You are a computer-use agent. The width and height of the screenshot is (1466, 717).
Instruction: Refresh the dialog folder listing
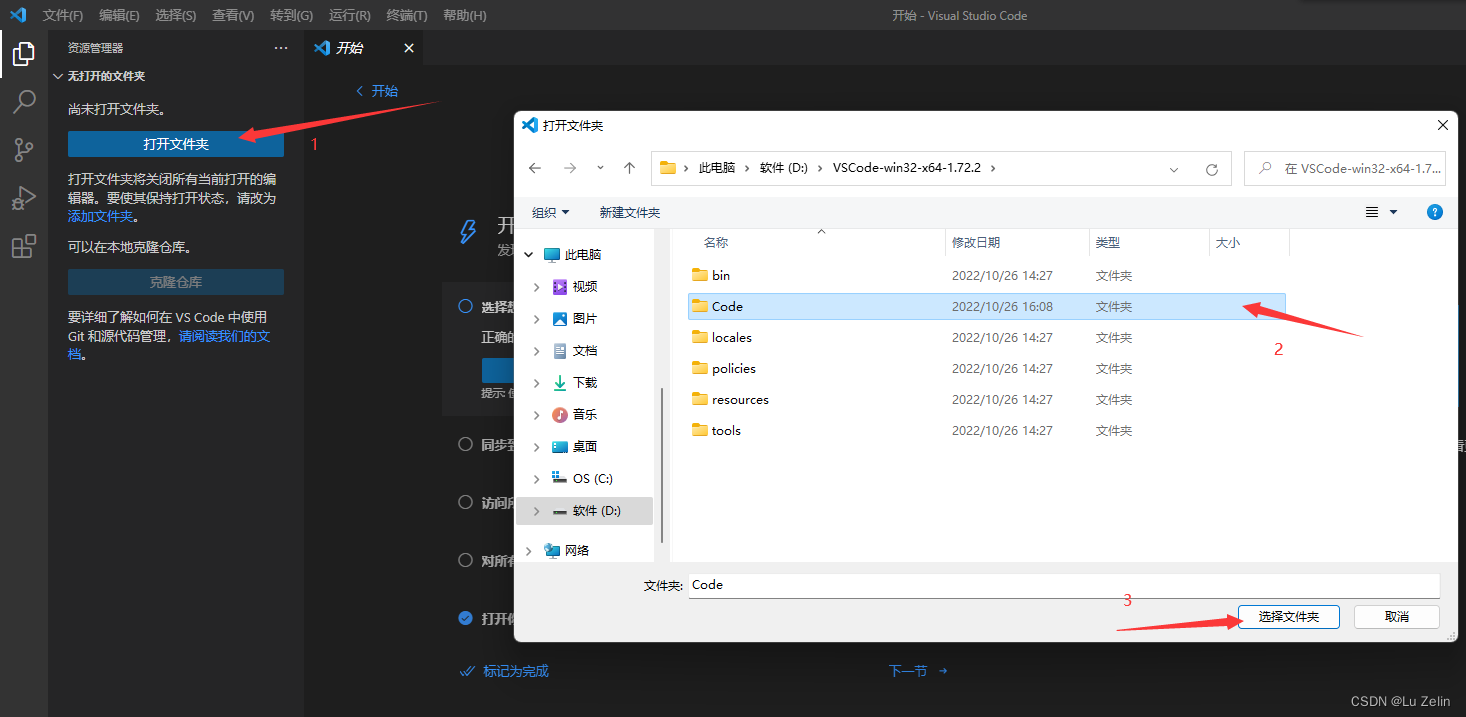[1212, 169]
